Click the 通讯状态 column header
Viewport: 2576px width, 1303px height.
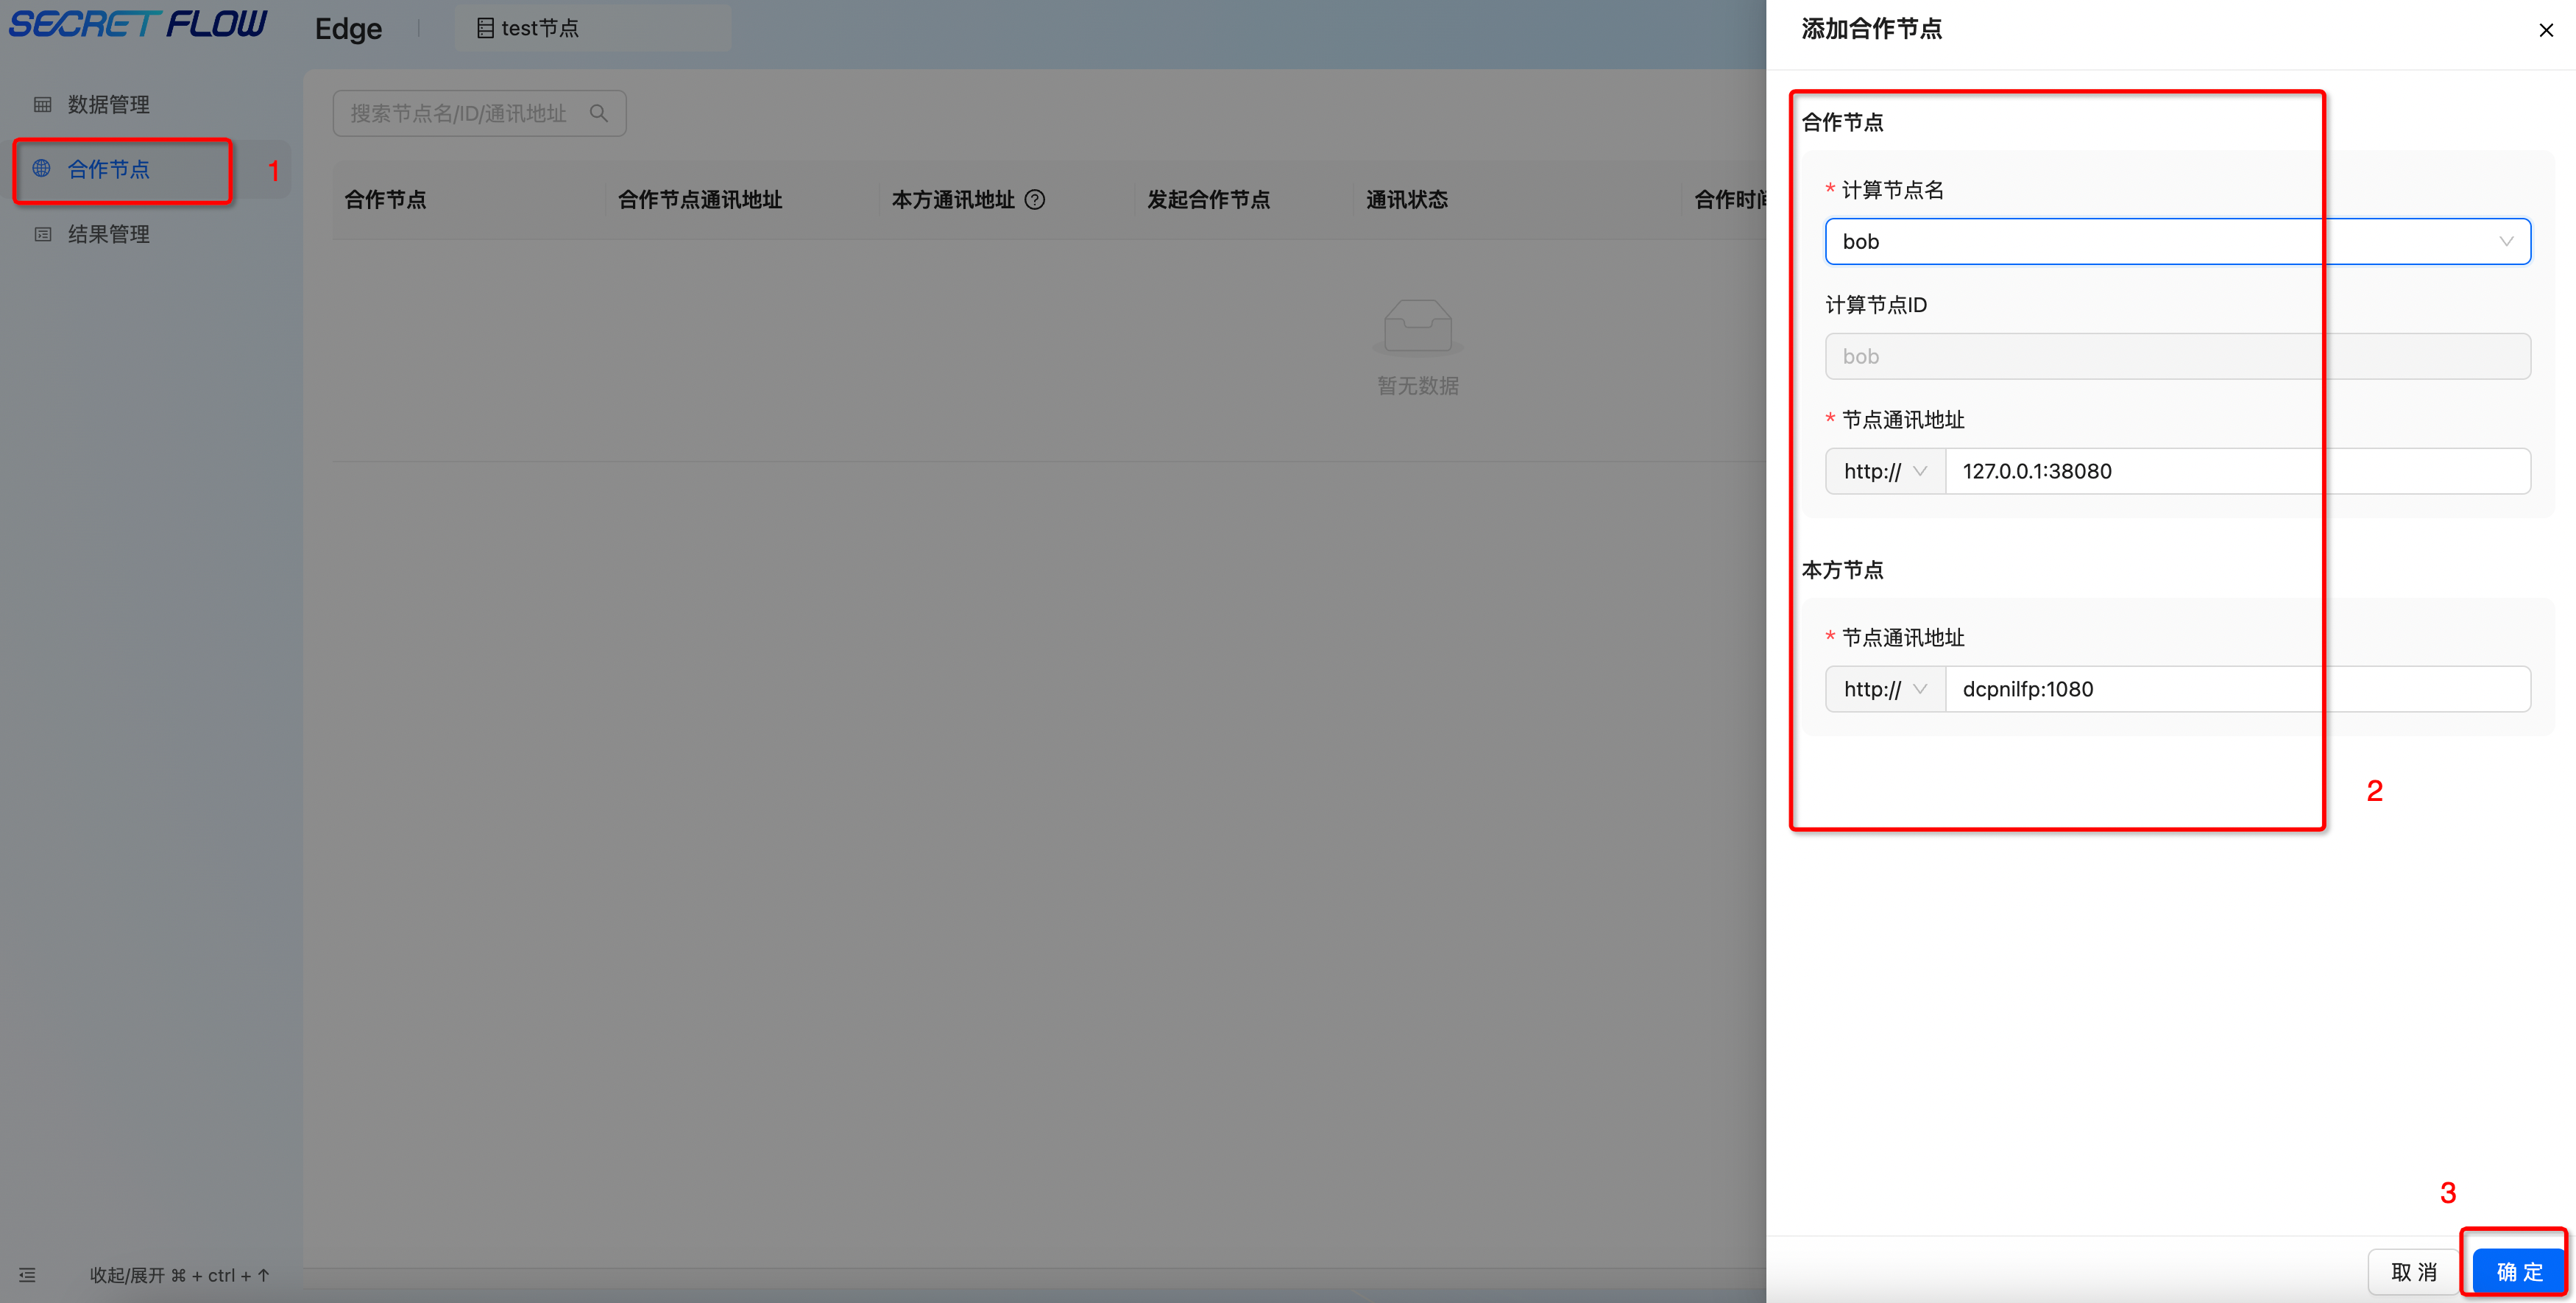coord(1407,200)
